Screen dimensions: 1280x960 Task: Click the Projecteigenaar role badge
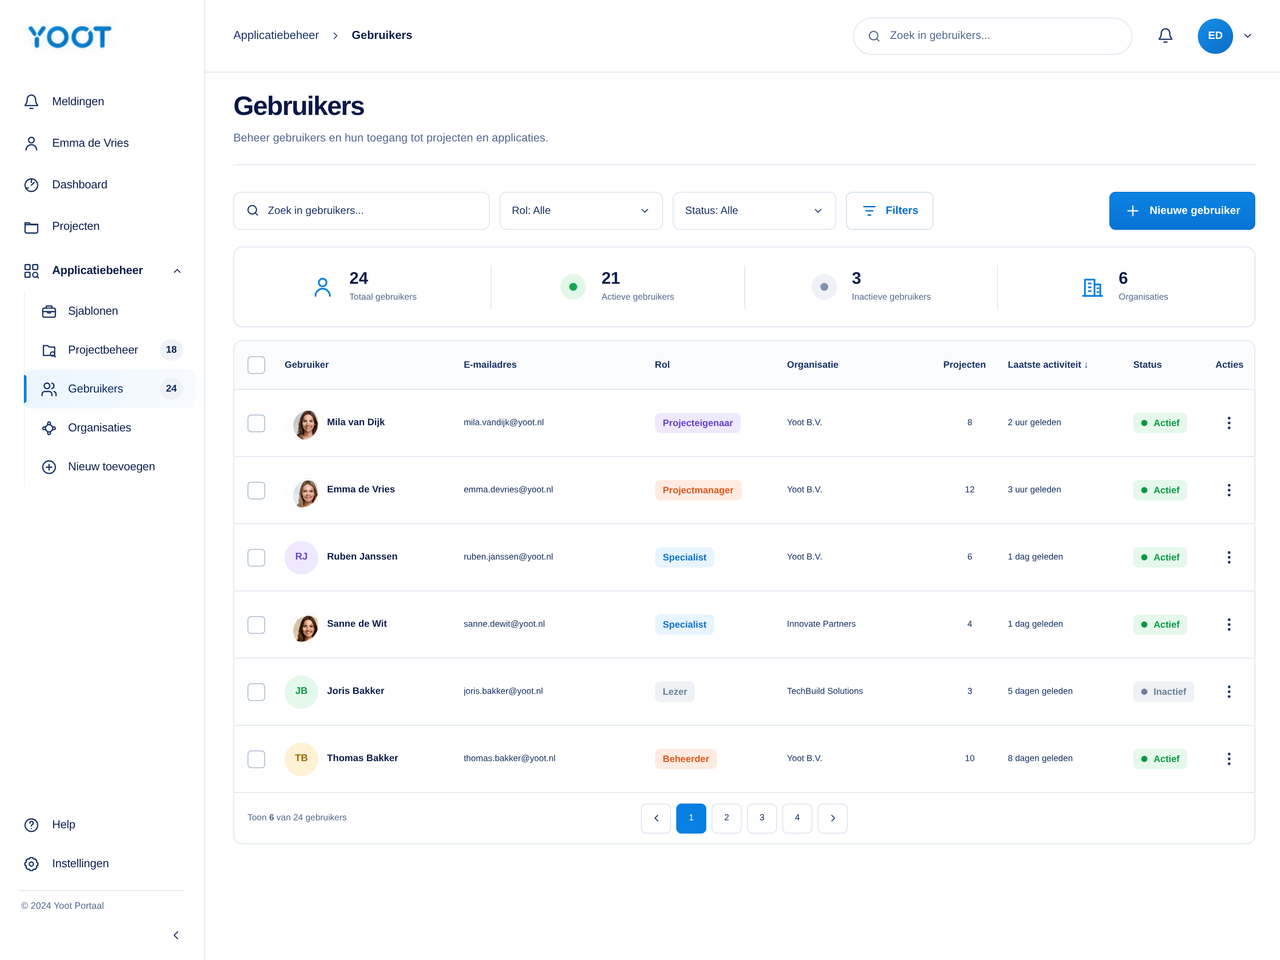698,423
